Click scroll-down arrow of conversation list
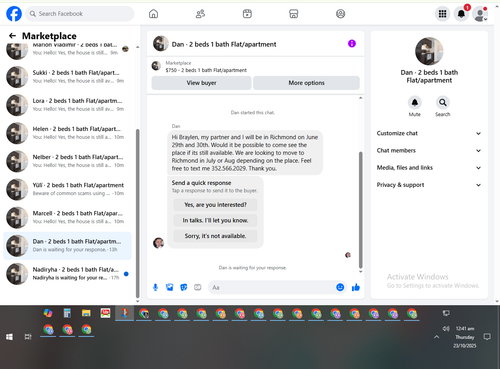 138,301
